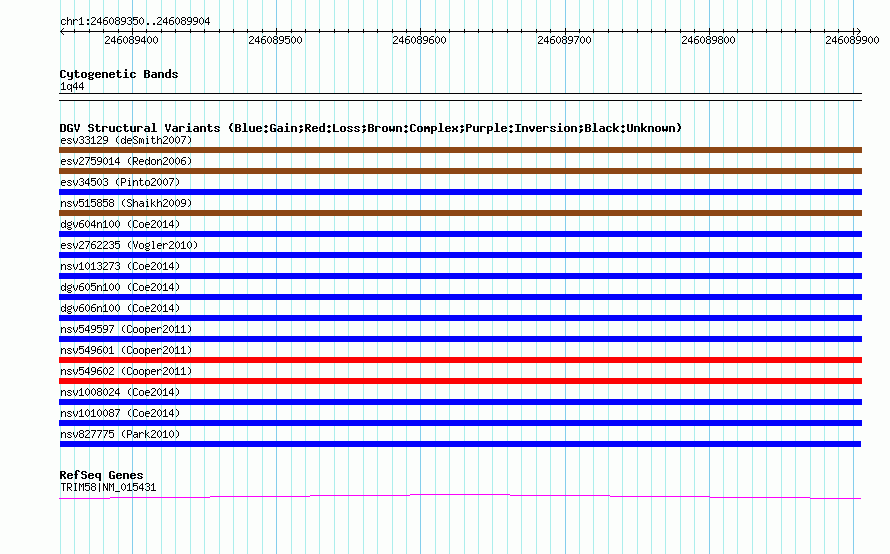Select the red loss bar under nsv549602

[460, 381]
